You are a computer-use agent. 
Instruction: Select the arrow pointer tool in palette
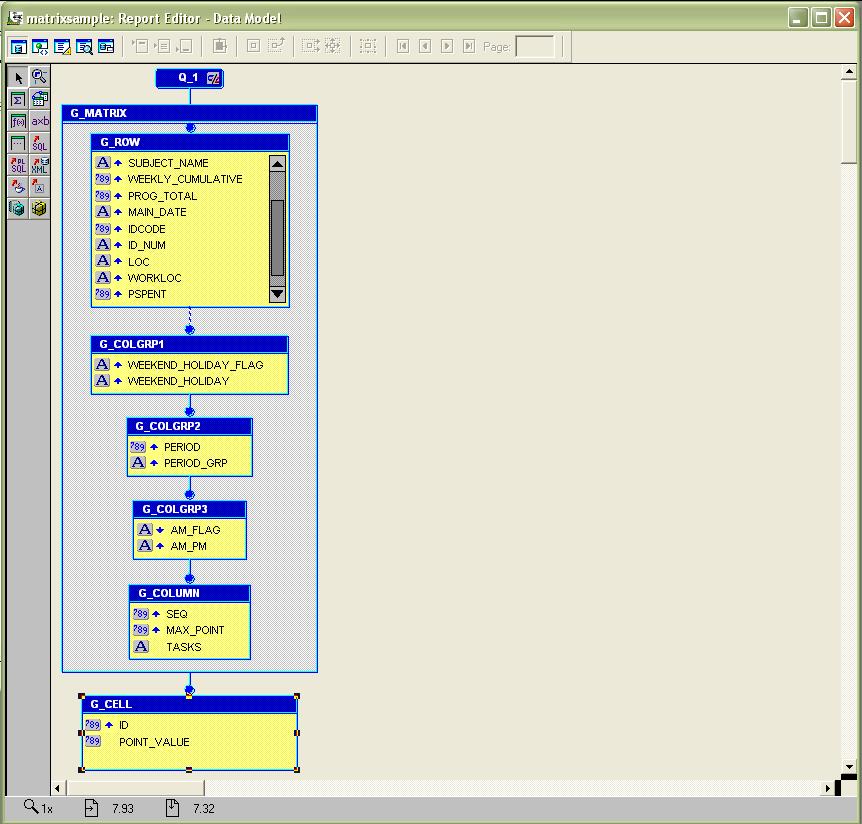[x=18, y=77]
